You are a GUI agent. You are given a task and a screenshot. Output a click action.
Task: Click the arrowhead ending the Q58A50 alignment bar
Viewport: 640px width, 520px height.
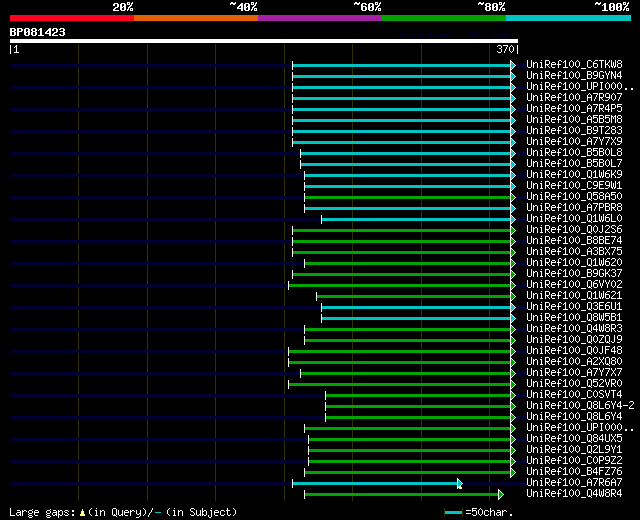click(x=513, y=198)
